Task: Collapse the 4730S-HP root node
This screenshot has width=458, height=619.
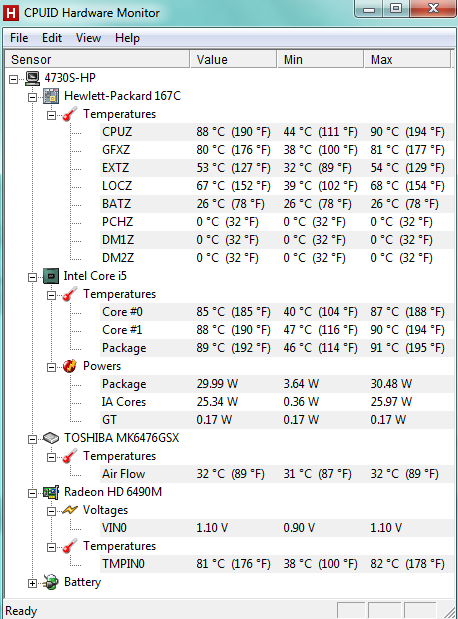Action: pos(14,79)
